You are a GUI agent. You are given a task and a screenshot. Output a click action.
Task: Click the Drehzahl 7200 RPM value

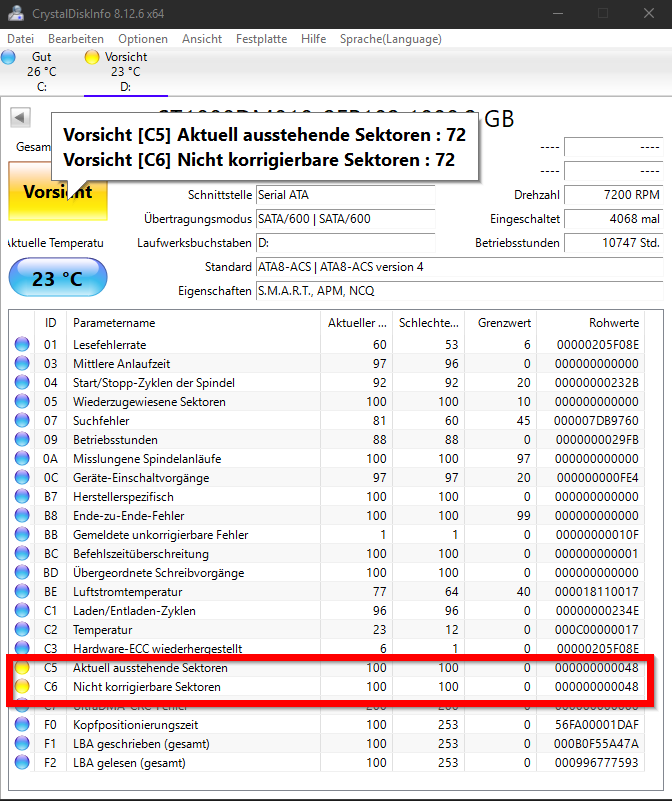[x=614, y=195]
